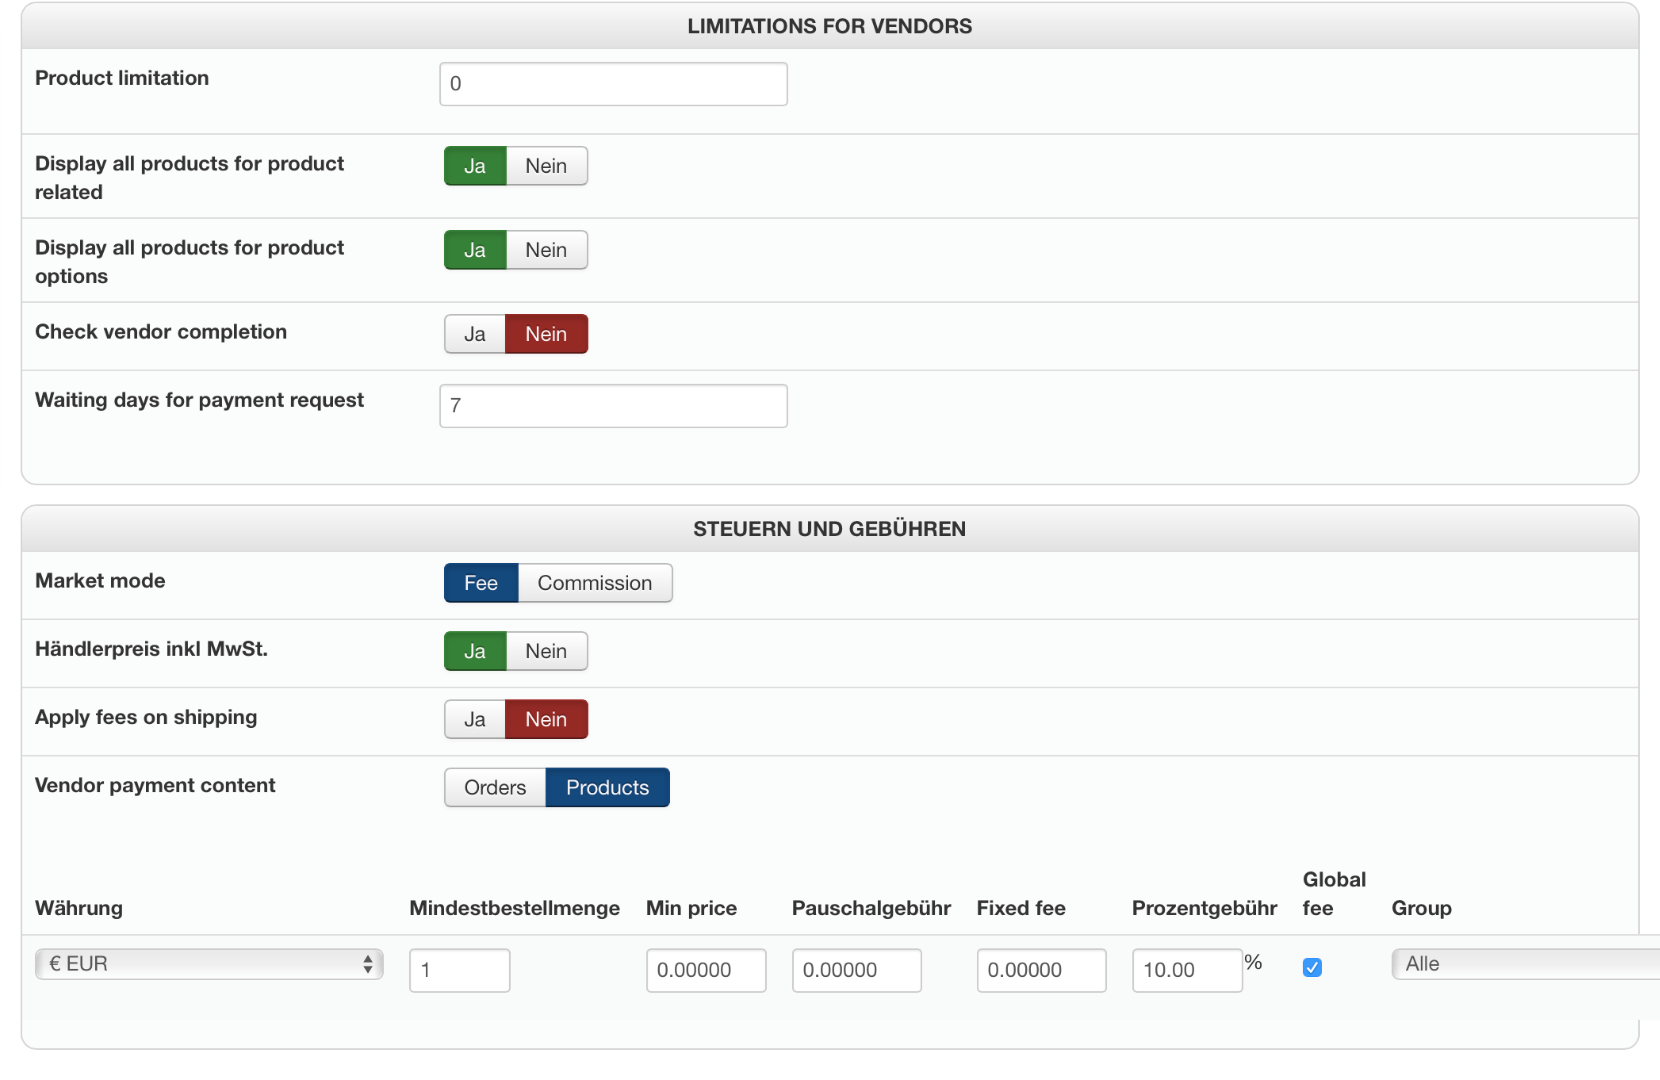Viewport: 1660px width, 1080px height.
Task: Select Products for vendor payment content
Action: click(607, 787)
